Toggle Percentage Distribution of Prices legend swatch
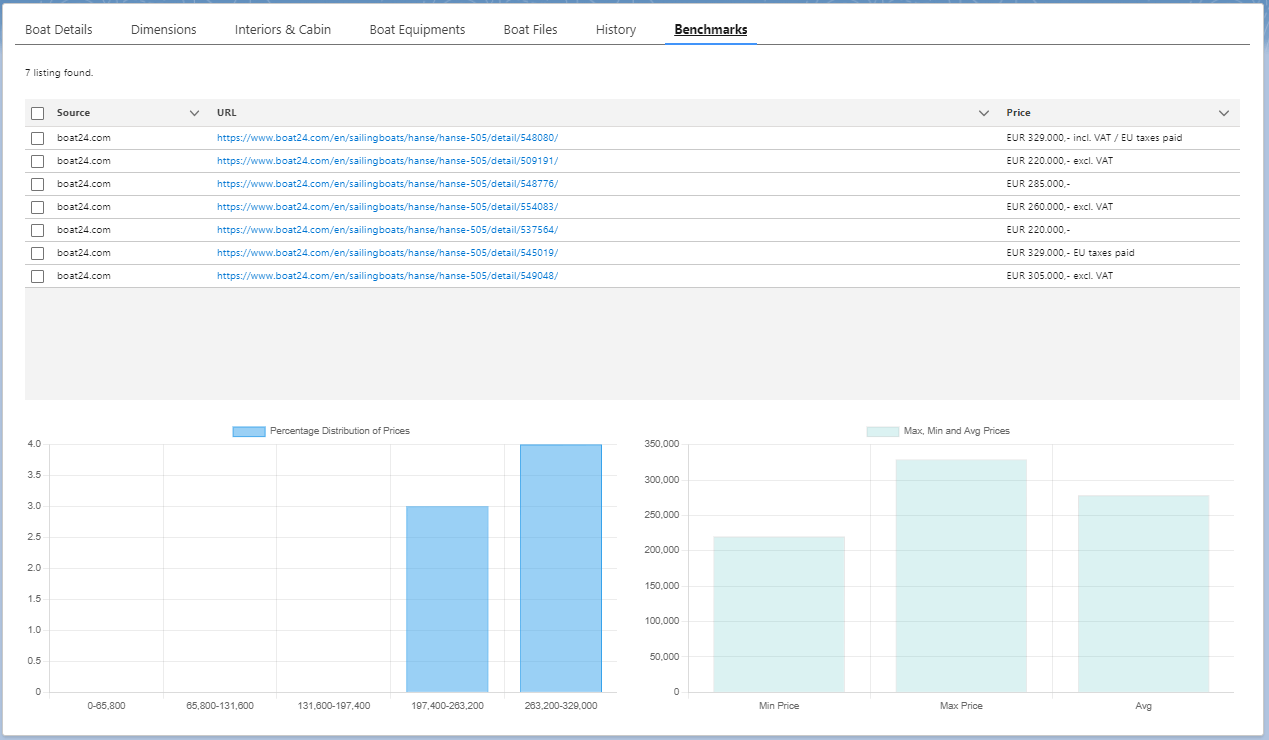This screenshot has height=740, width=1269. [x=249, y=431]
